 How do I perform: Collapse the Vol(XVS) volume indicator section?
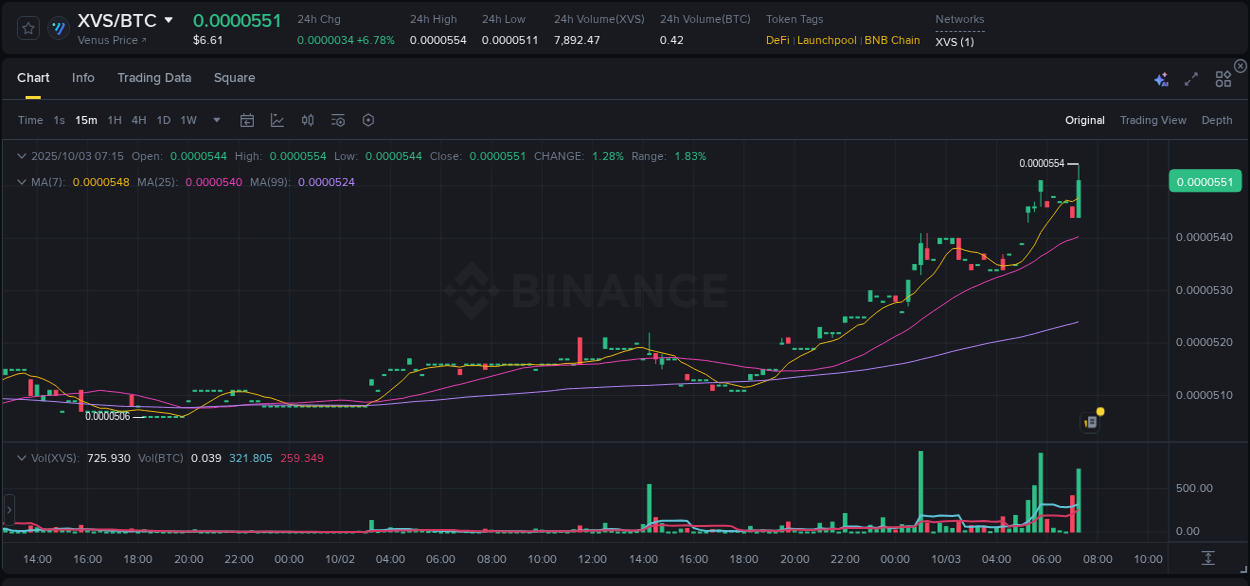[20, 457]
